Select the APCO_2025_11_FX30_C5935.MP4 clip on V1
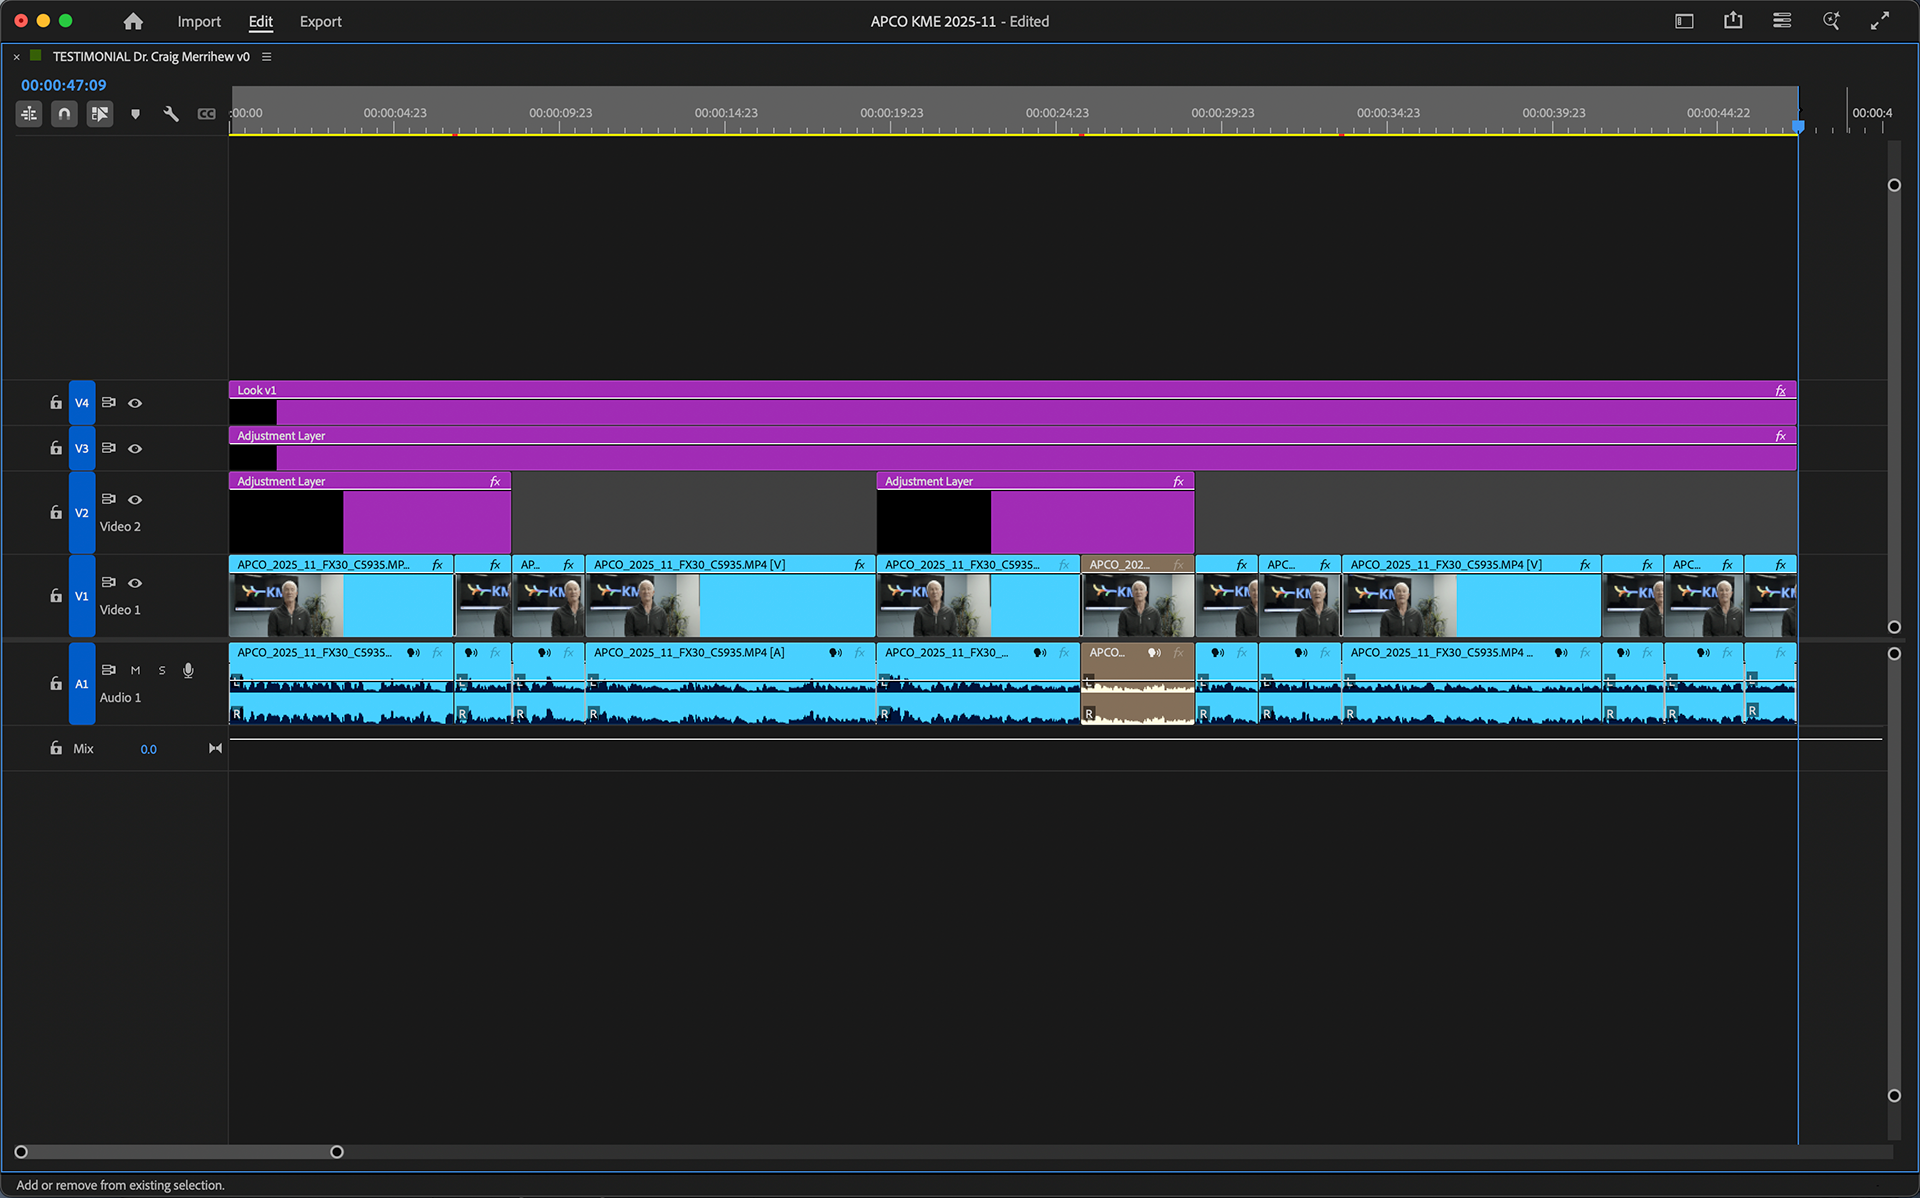 [x=730, y=595]
